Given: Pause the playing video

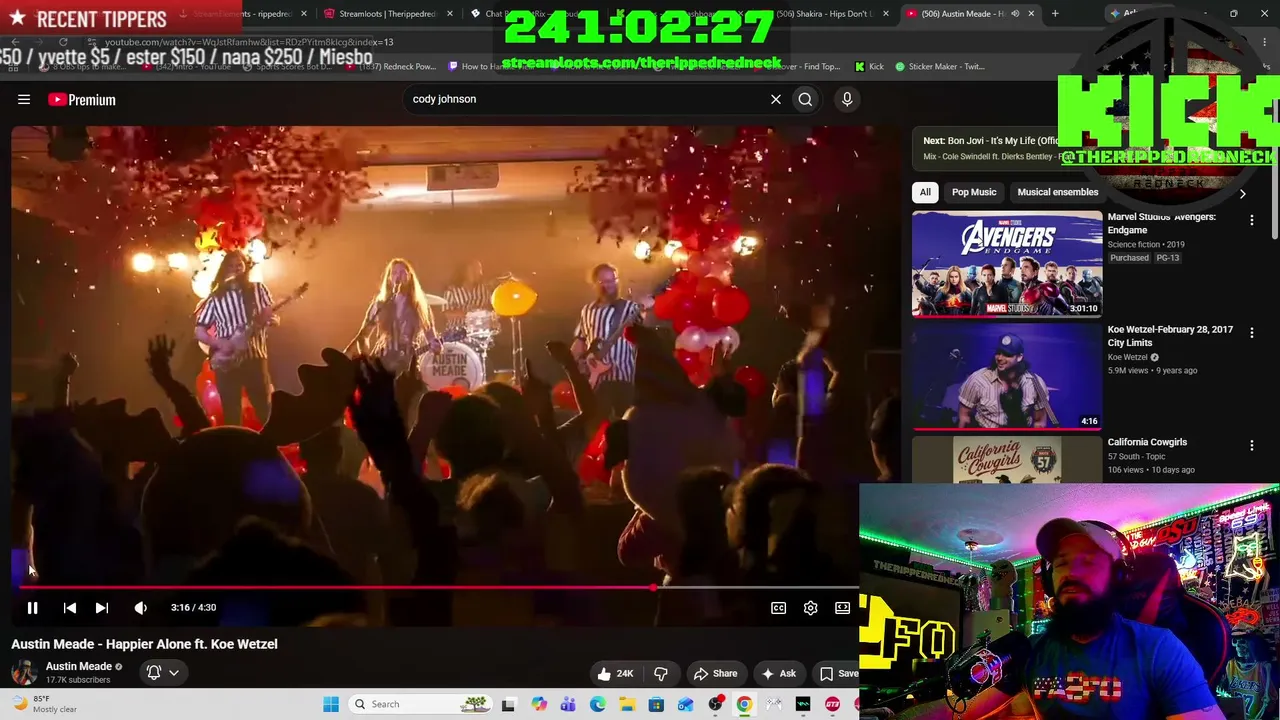Looking at the screenshot, I should pyautogui.click(x=32, y=607).
